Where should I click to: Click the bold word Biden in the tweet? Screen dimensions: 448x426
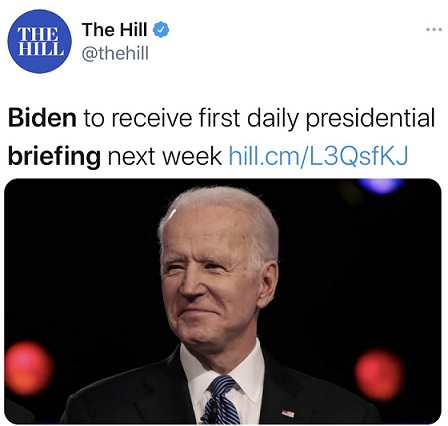[x=42, y=118]
